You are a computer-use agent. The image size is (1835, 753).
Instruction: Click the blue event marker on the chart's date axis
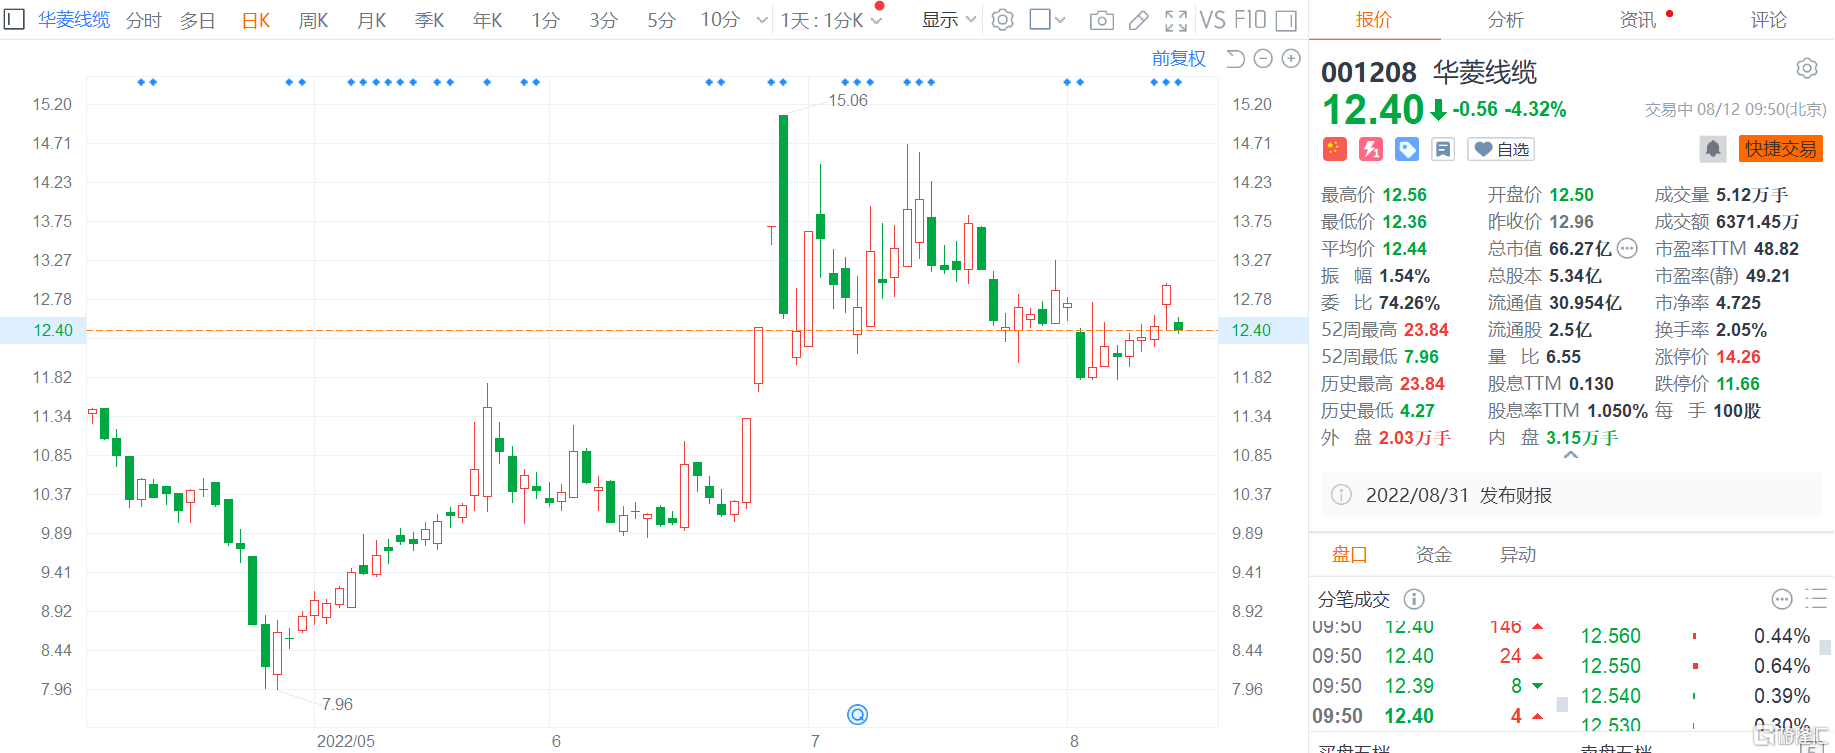tap(857, 714)
